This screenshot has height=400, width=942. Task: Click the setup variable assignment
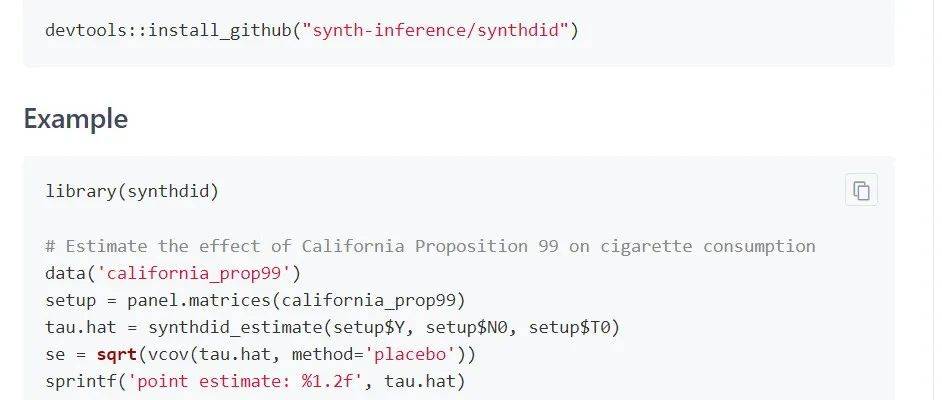[x=70, y=300]
